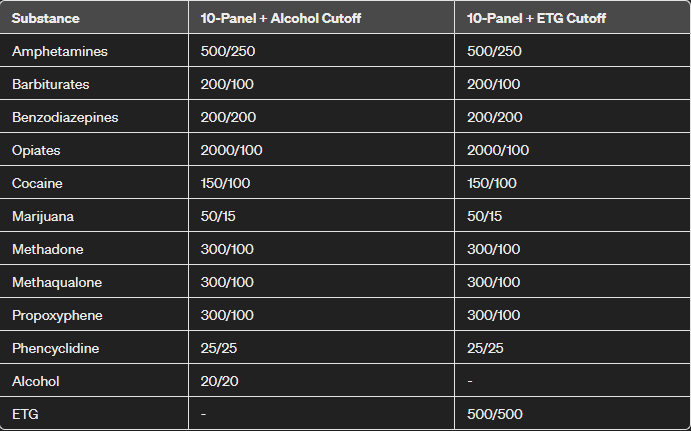Click the Methaqualone row label

coord(57,282)
